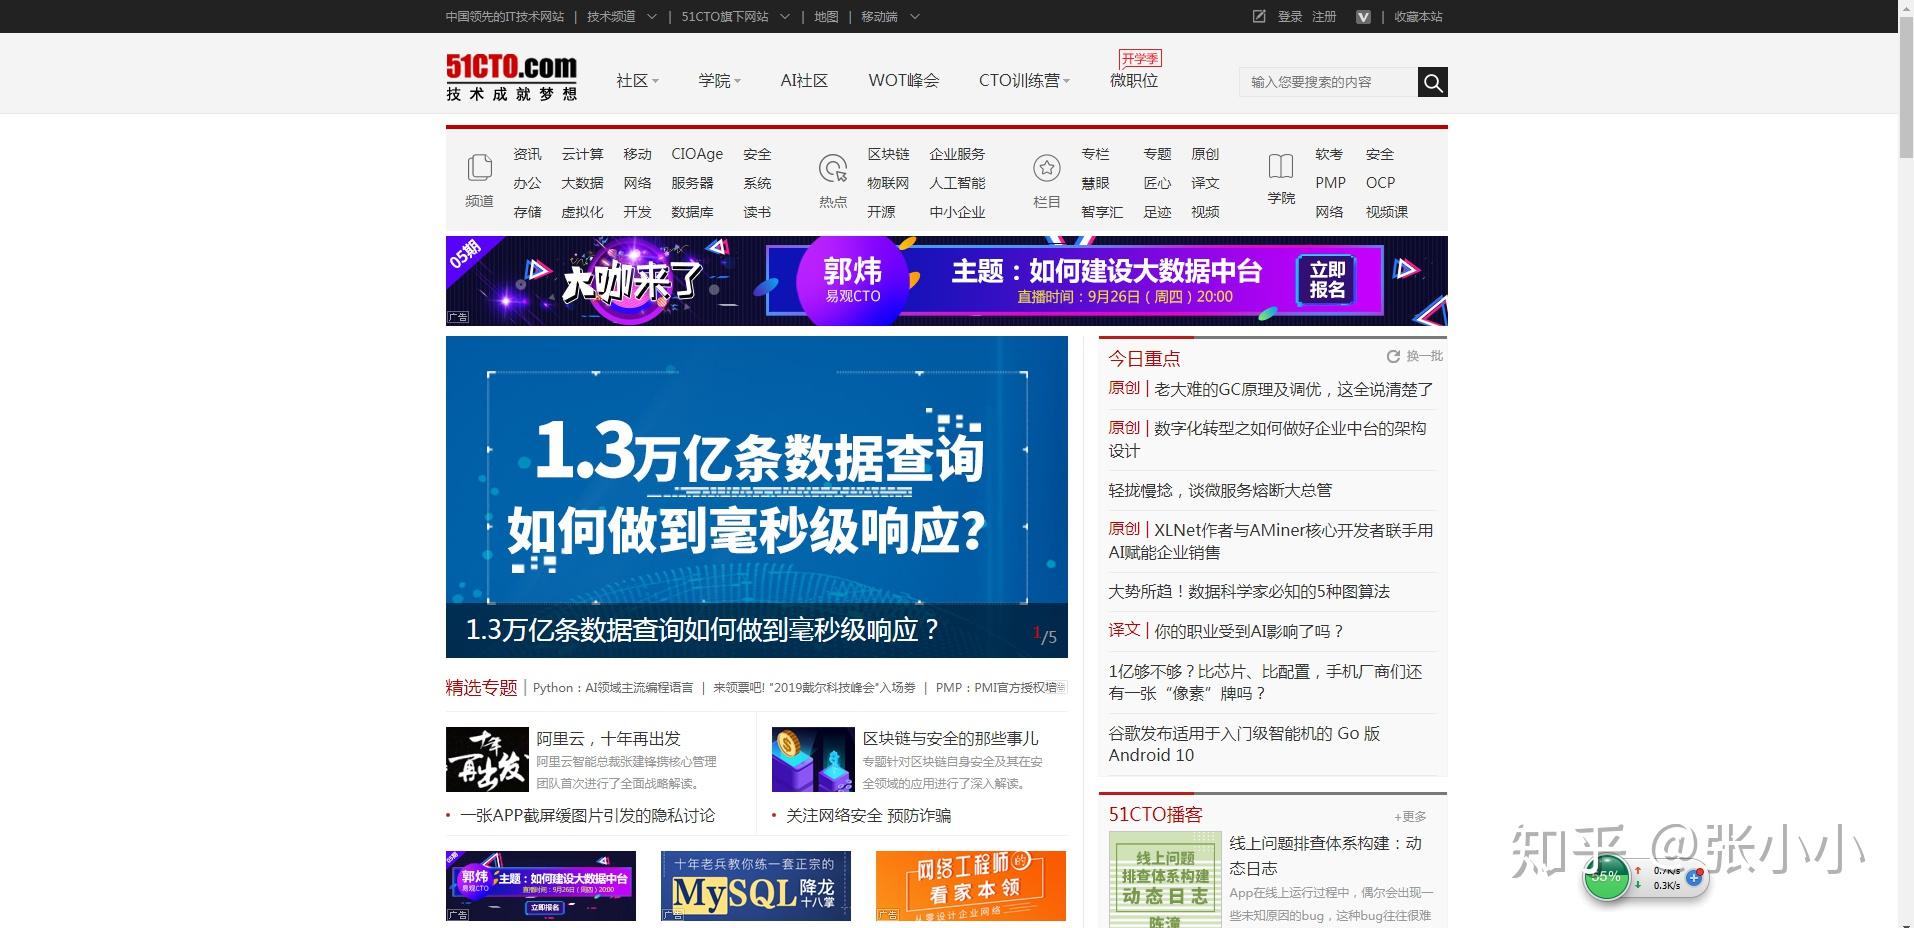The height and width of the screenshot is (928, 1914).
Task: Open the AI社区 nav item
Action: tap(804, 81)
